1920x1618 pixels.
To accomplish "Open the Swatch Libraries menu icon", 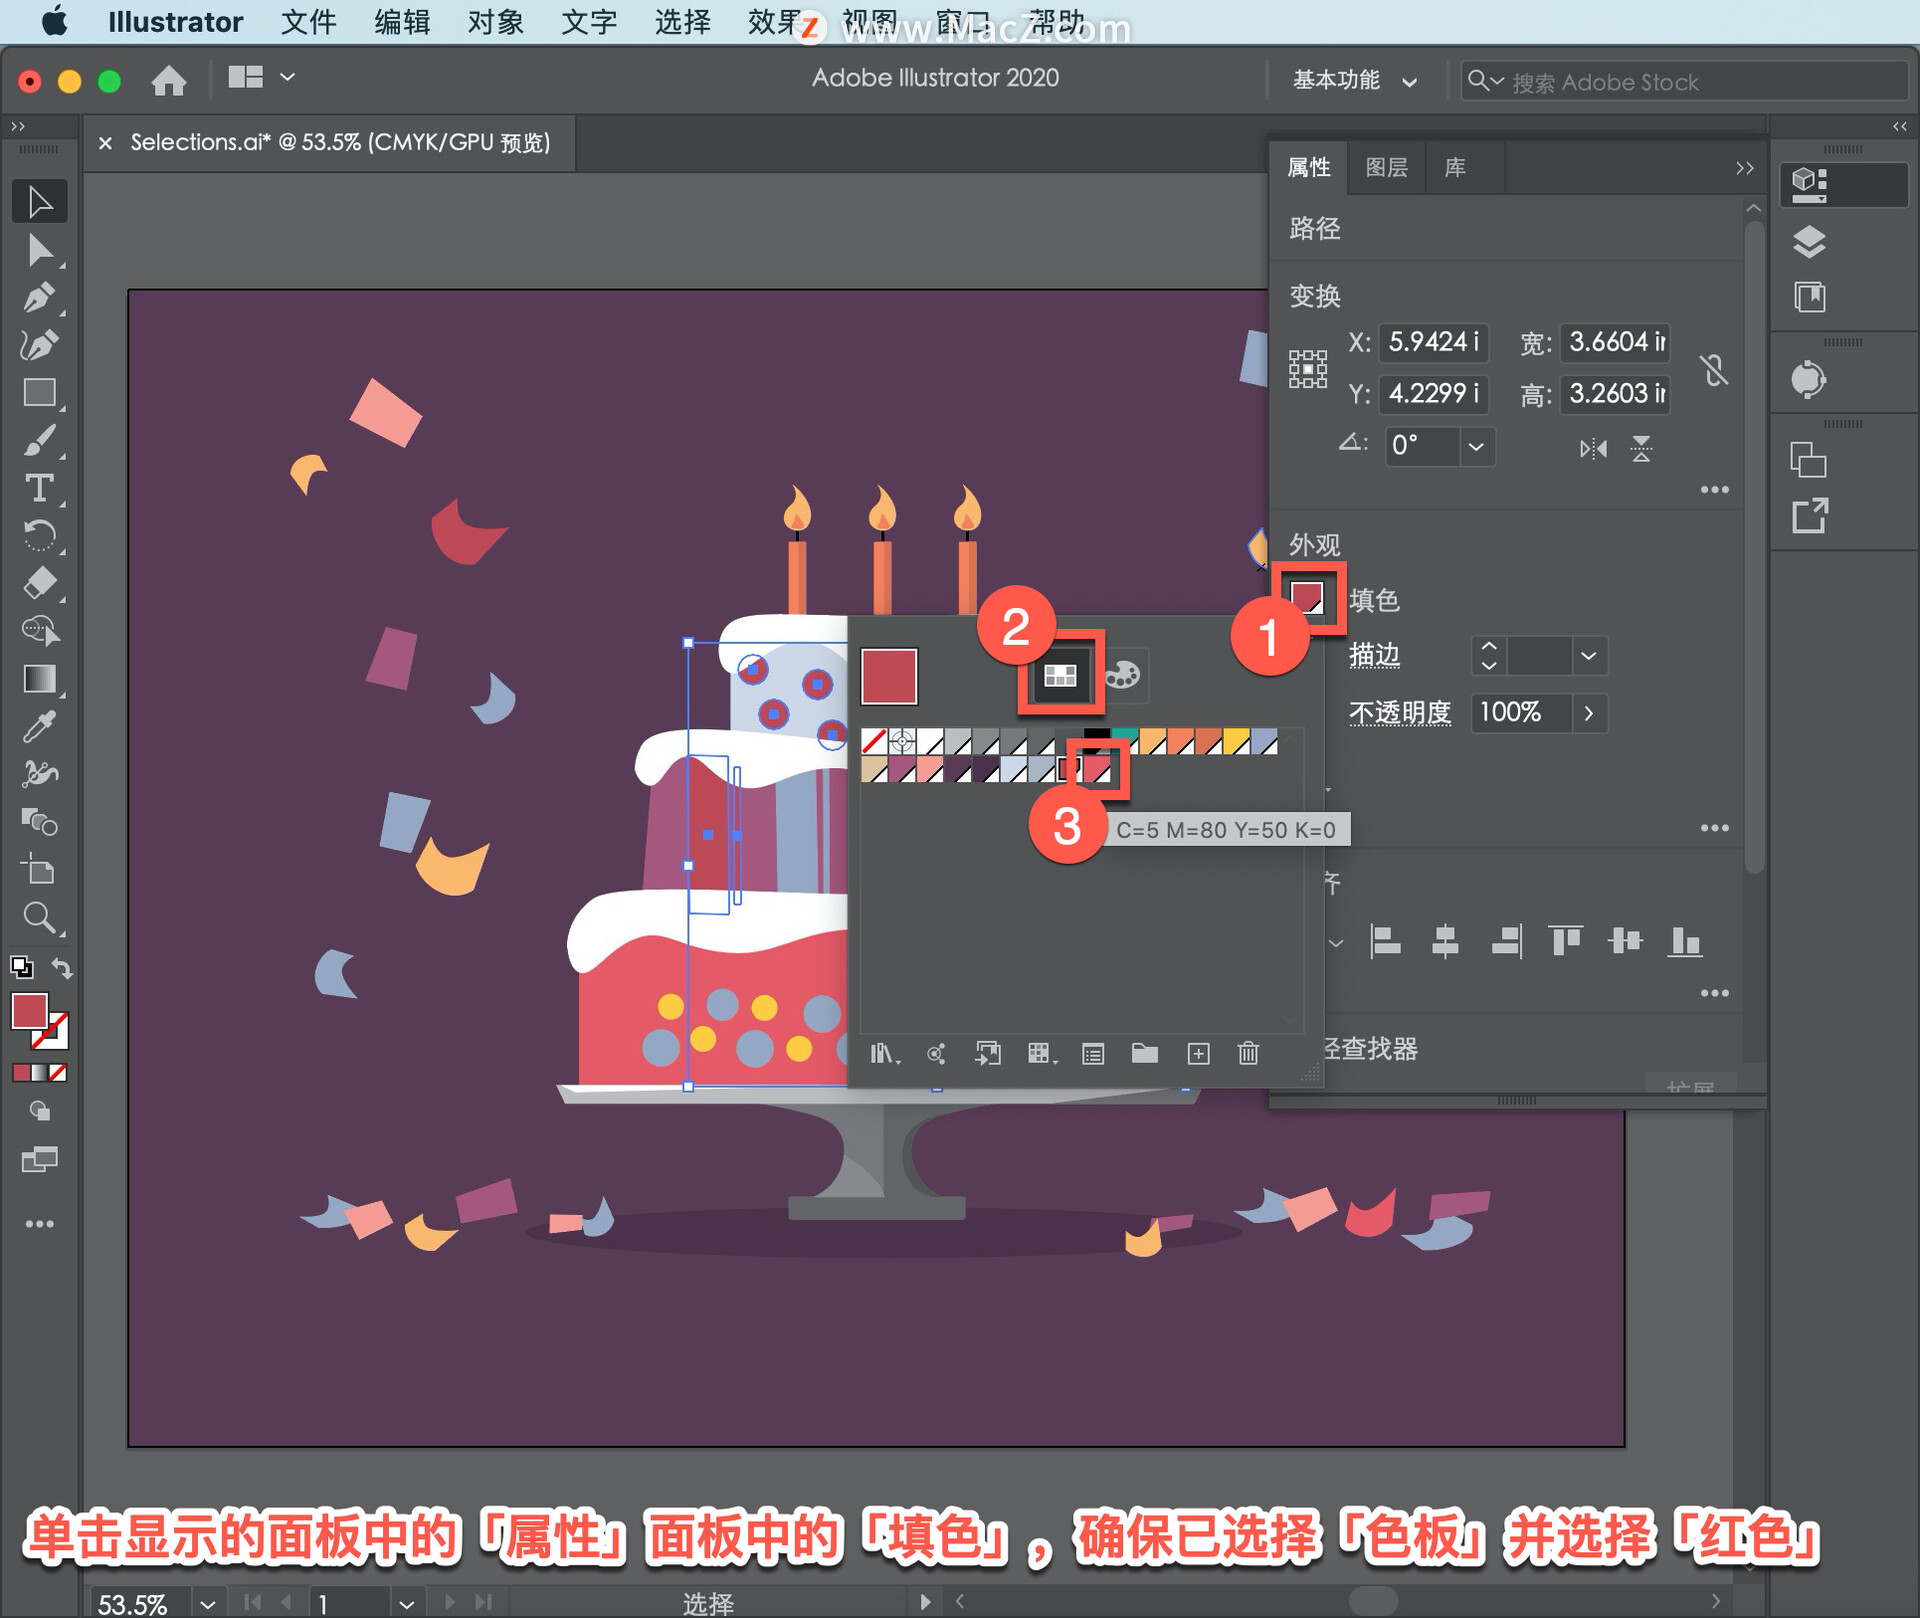I will pyautogui.click(x=884, y=1053).
